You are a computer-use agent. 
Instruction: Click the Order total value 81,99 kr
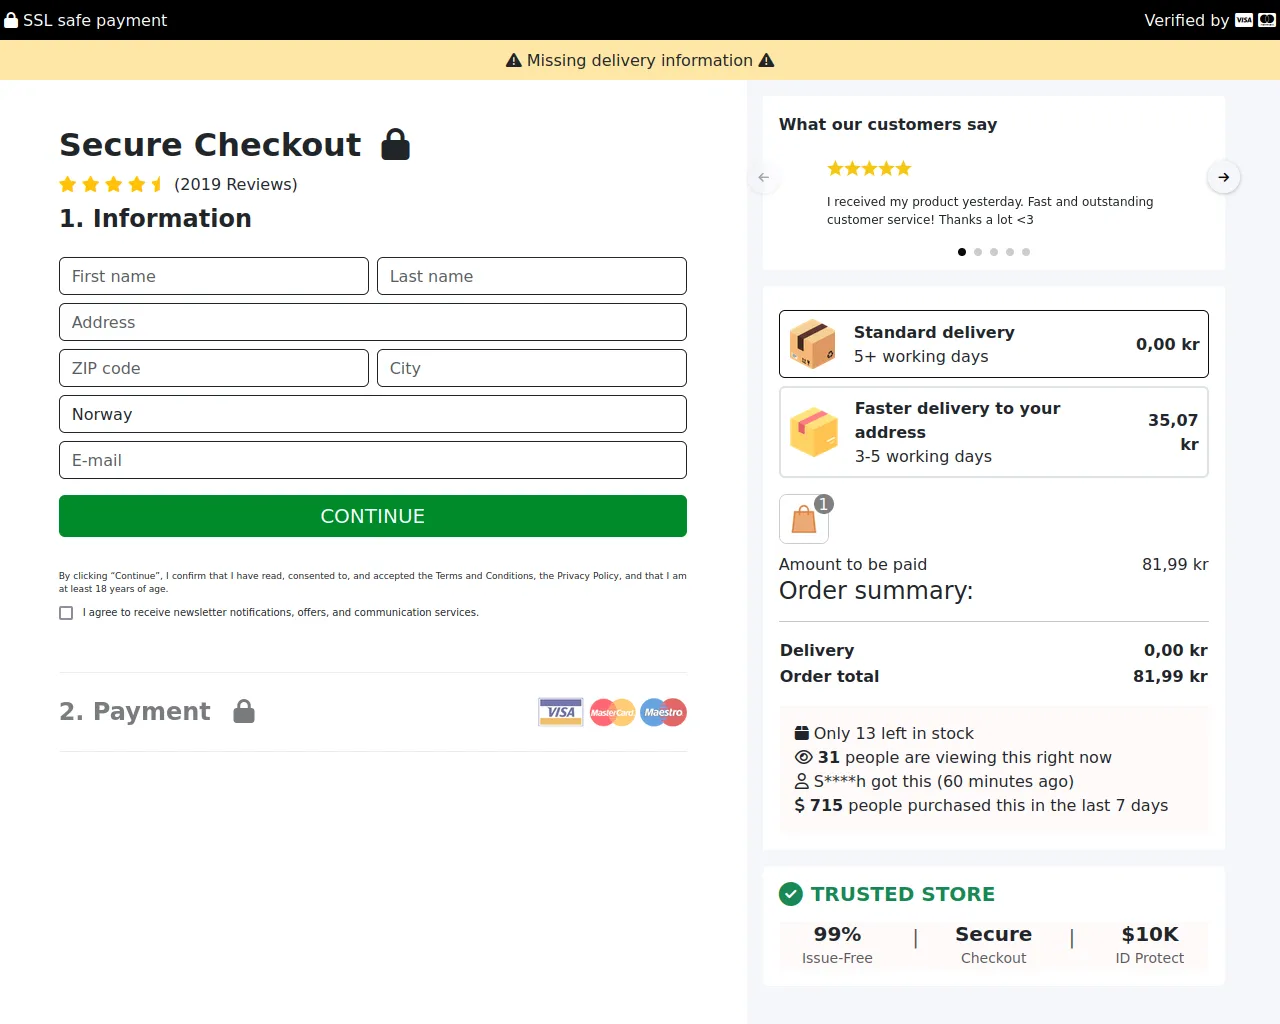pyautogui.click(x=1170, y=676)
